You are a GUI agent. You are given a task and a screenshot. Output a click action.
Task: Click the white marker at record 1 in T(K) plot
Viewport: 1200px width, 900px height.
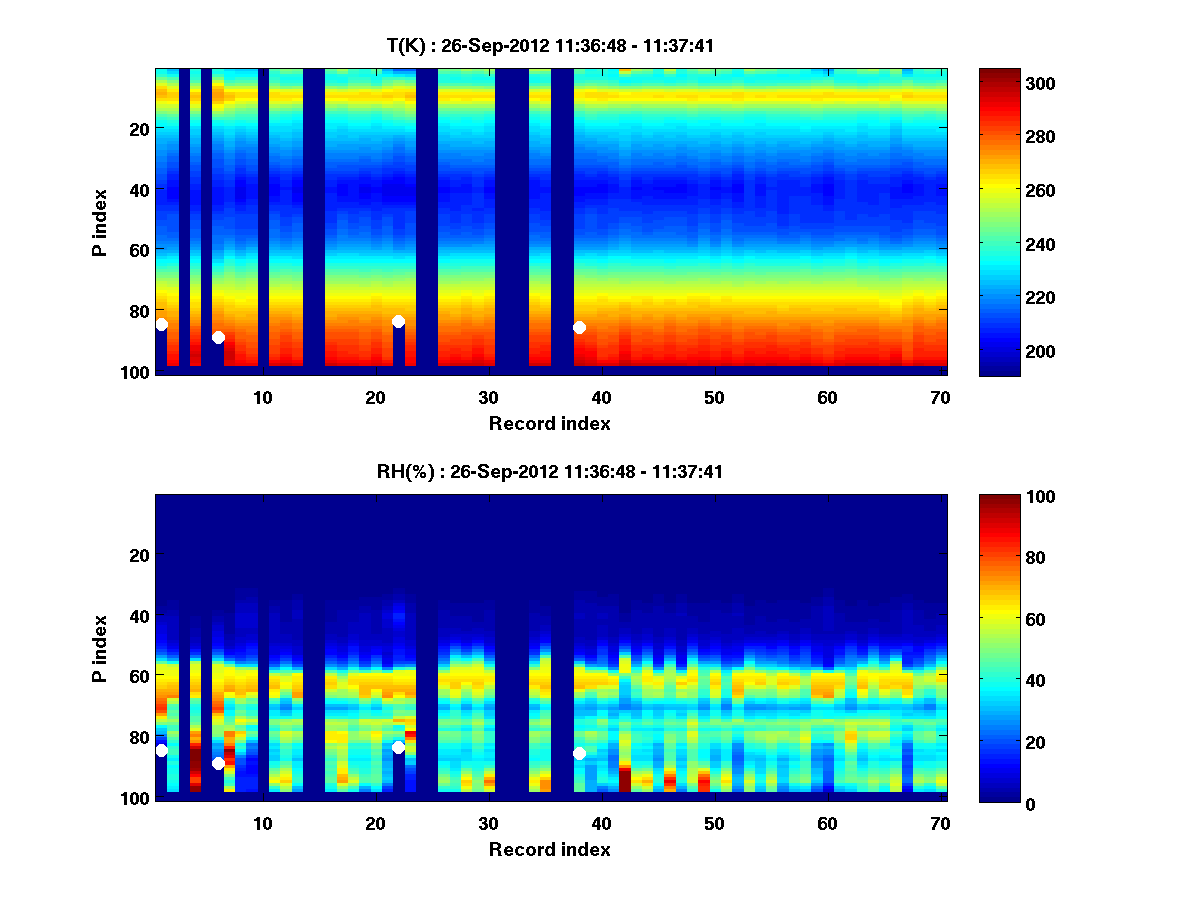tap(161, 324)
